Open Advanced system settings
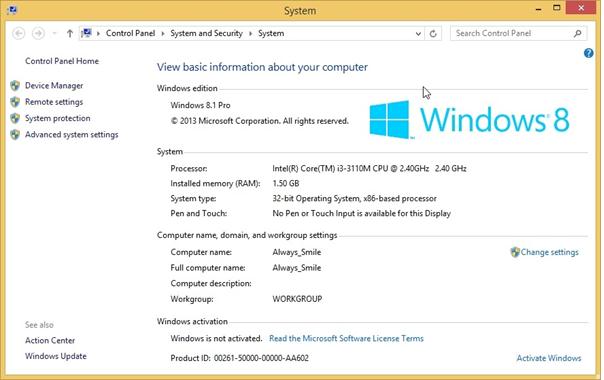This screenshot has width=604, height=380. tap(71, 135)
